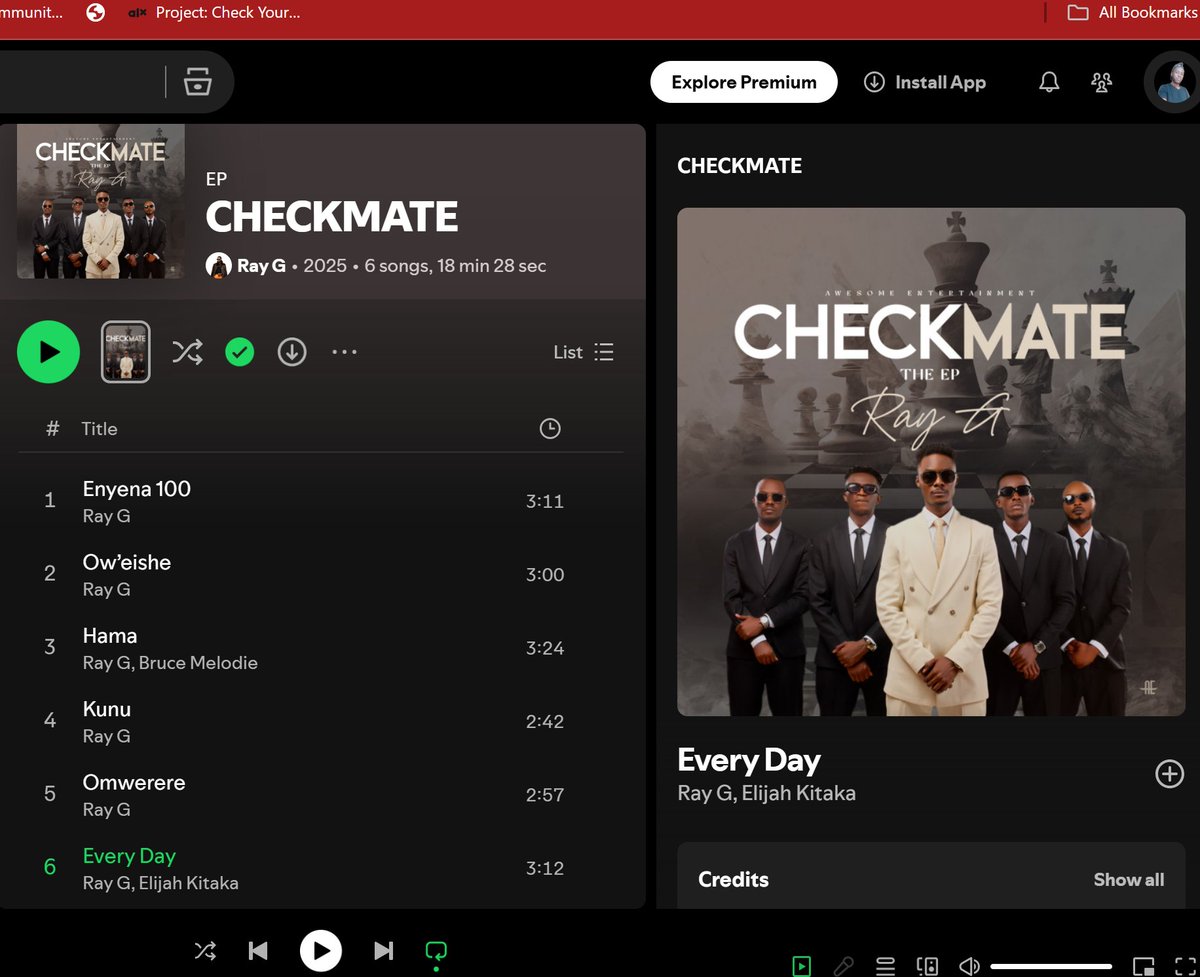The height and width of the screenshot is (977, 1200).
Task: Open the Queue icon
Action: click(x=885, y=966)
